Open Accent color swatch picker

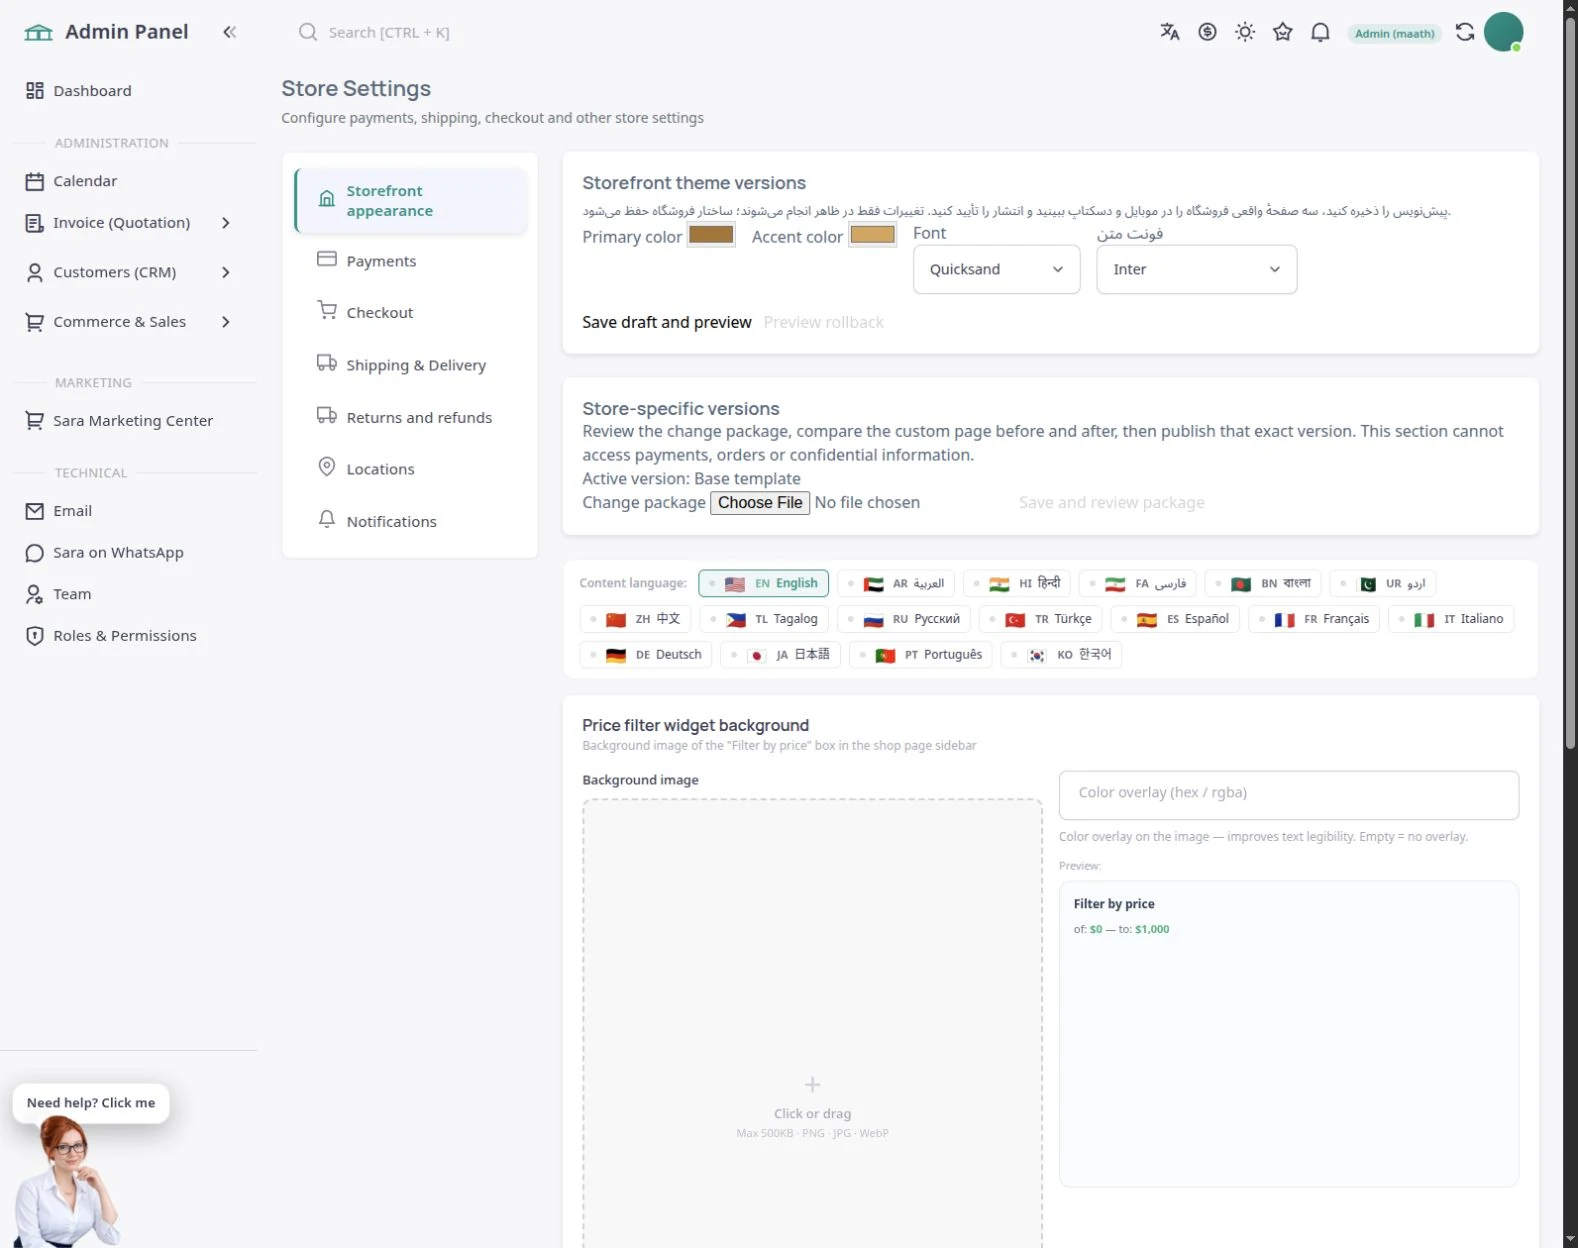[x=872, y=235]
